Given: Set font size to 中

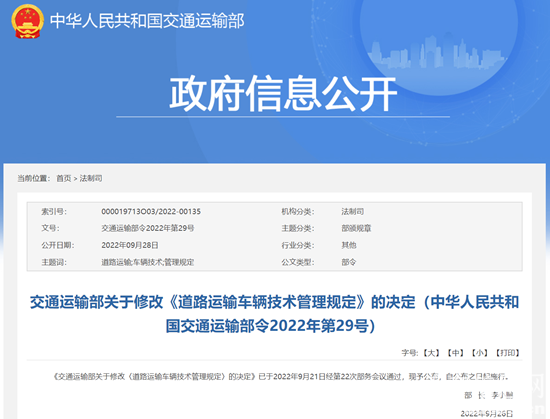Looking at the screenshot, I should point(456,353).
